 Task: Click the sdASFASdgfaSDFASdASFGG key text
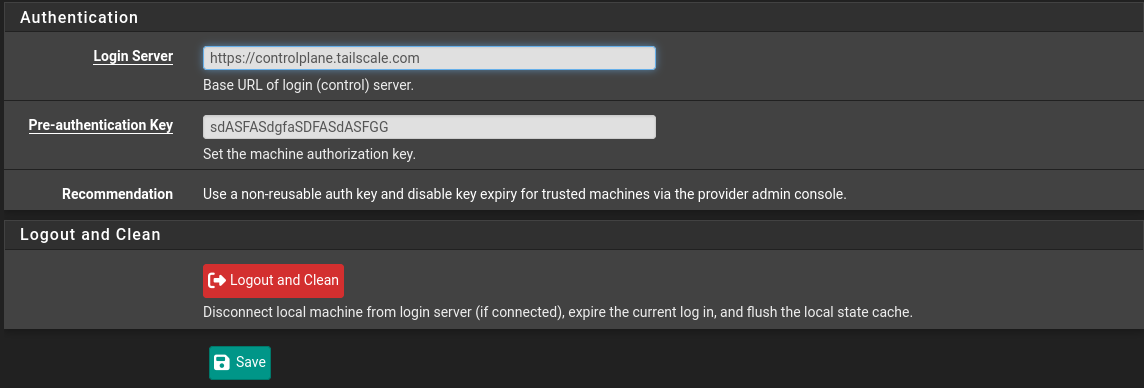point(299,127)
